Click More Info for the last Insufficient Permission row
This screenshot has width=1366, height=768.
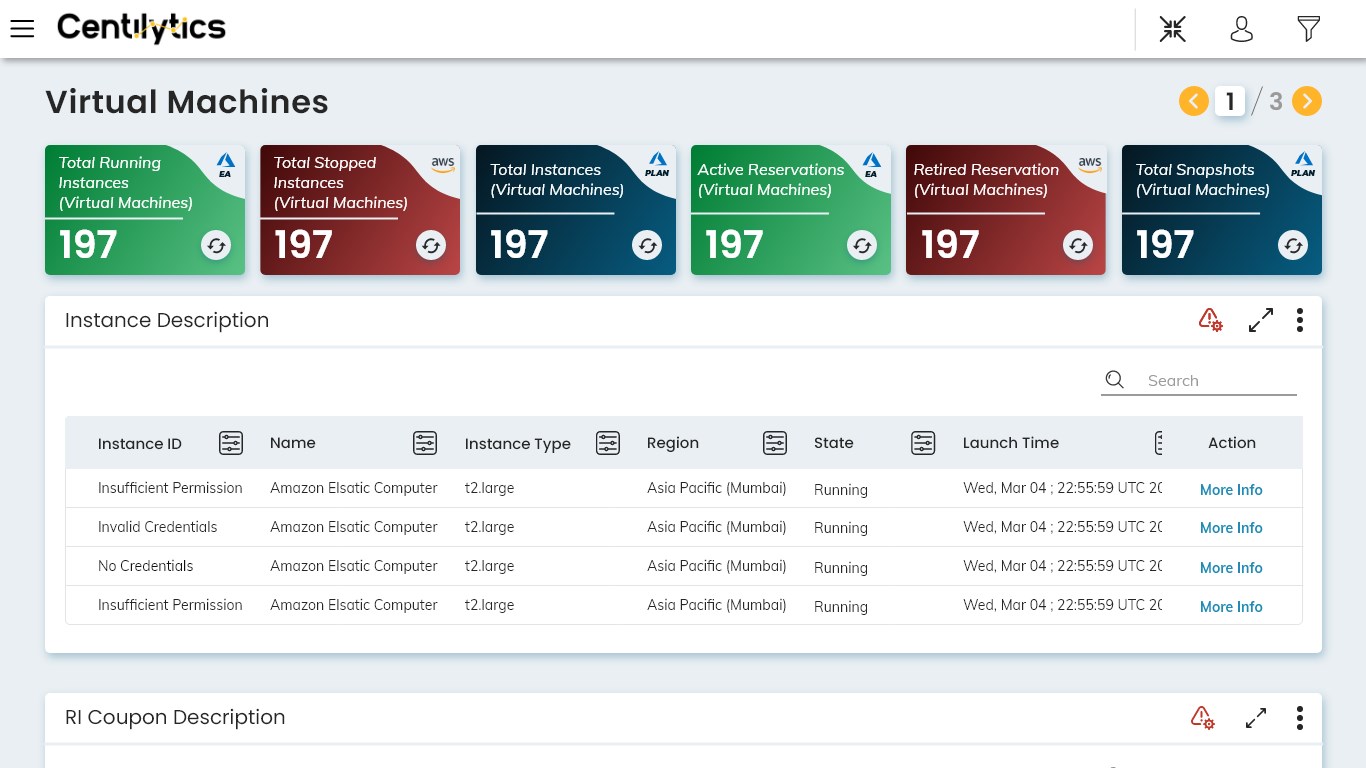(x=1231, y=607)
